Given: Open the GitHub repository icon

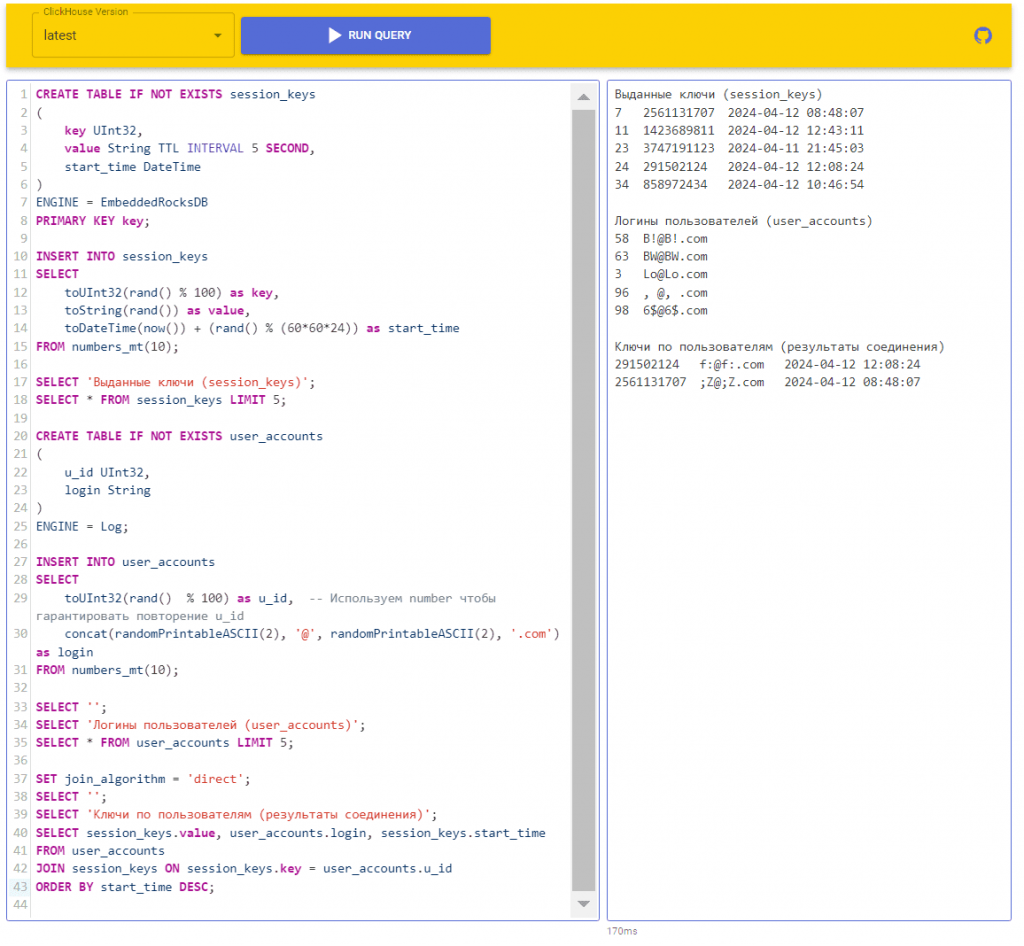Looking at the screenshot, I should pos(982,35).
